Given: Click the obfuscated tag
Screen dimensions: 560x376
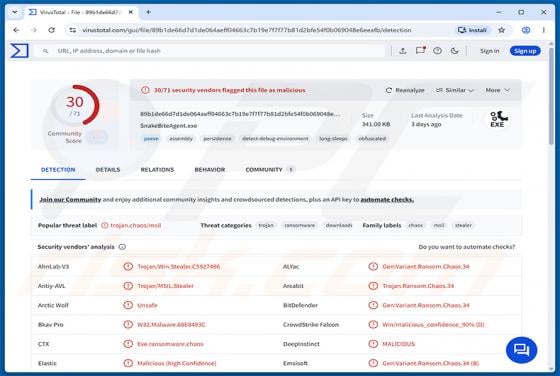Looking at the screenshot, I should coord(372,139).
